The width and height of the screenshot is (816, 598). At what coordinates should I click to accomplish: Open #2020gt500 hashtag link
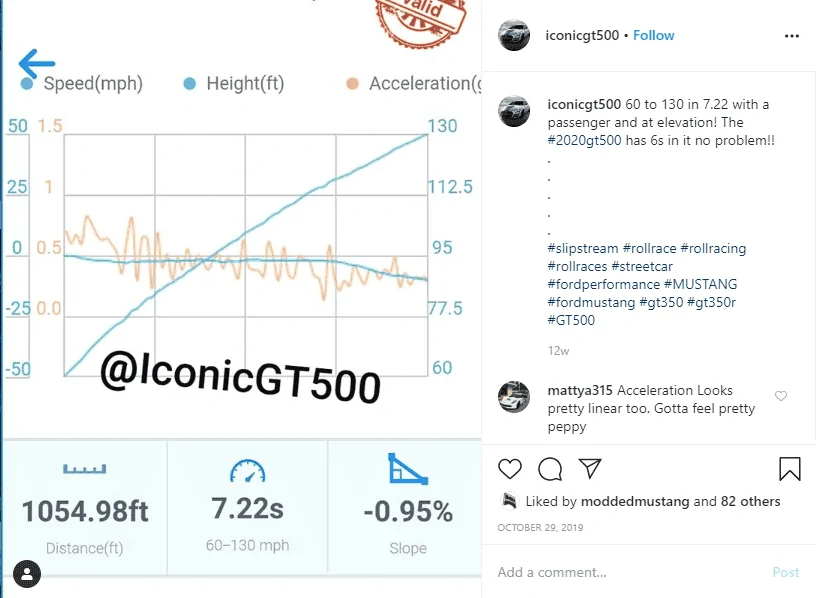point(584,141)
